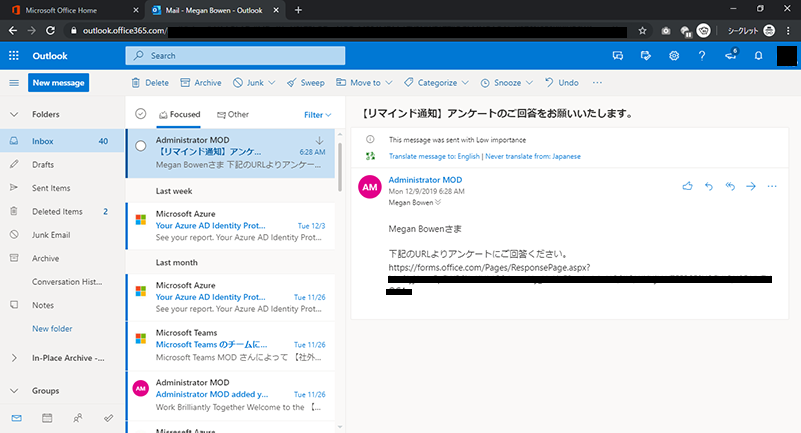Screen dimensions: 801x433
Task: Forward the open message
Action: [751, 186]
